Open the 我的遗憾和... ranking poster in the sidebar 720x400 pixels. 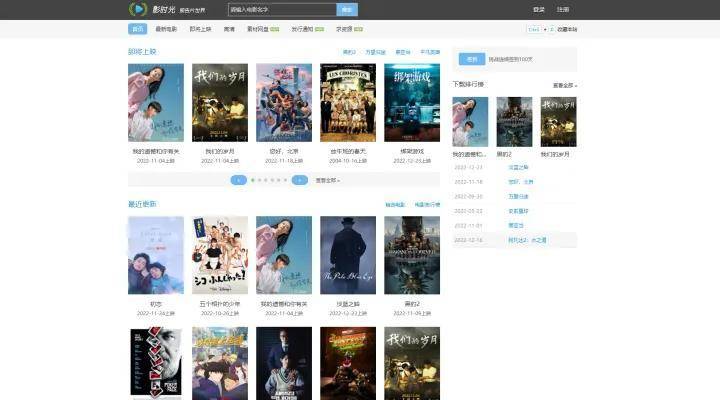(x=470, y=122)
